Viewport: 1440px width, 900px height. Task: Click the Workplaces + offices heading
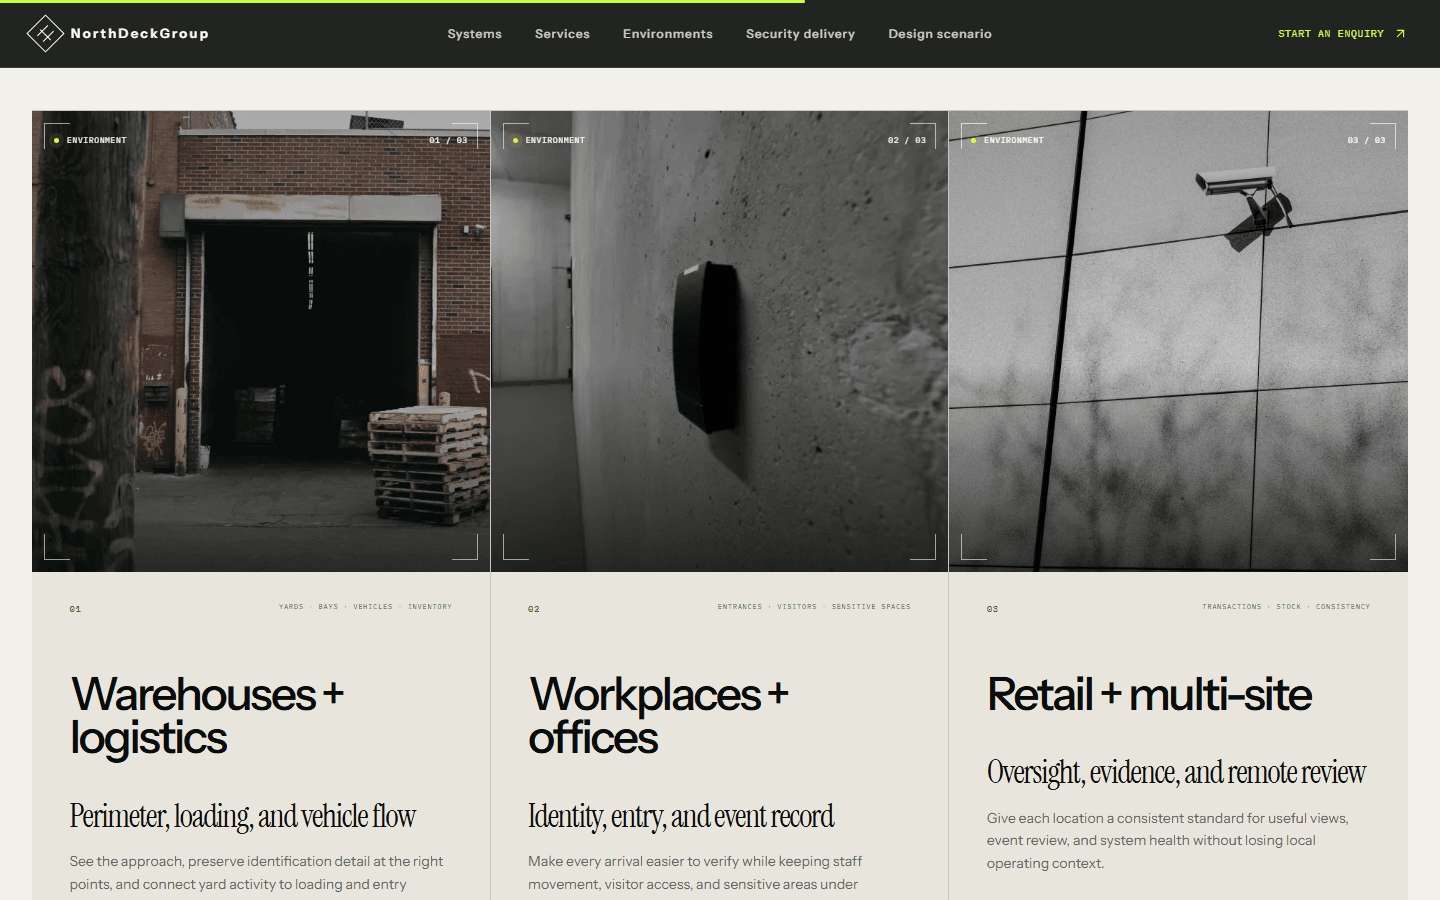(x=658, y=716)
